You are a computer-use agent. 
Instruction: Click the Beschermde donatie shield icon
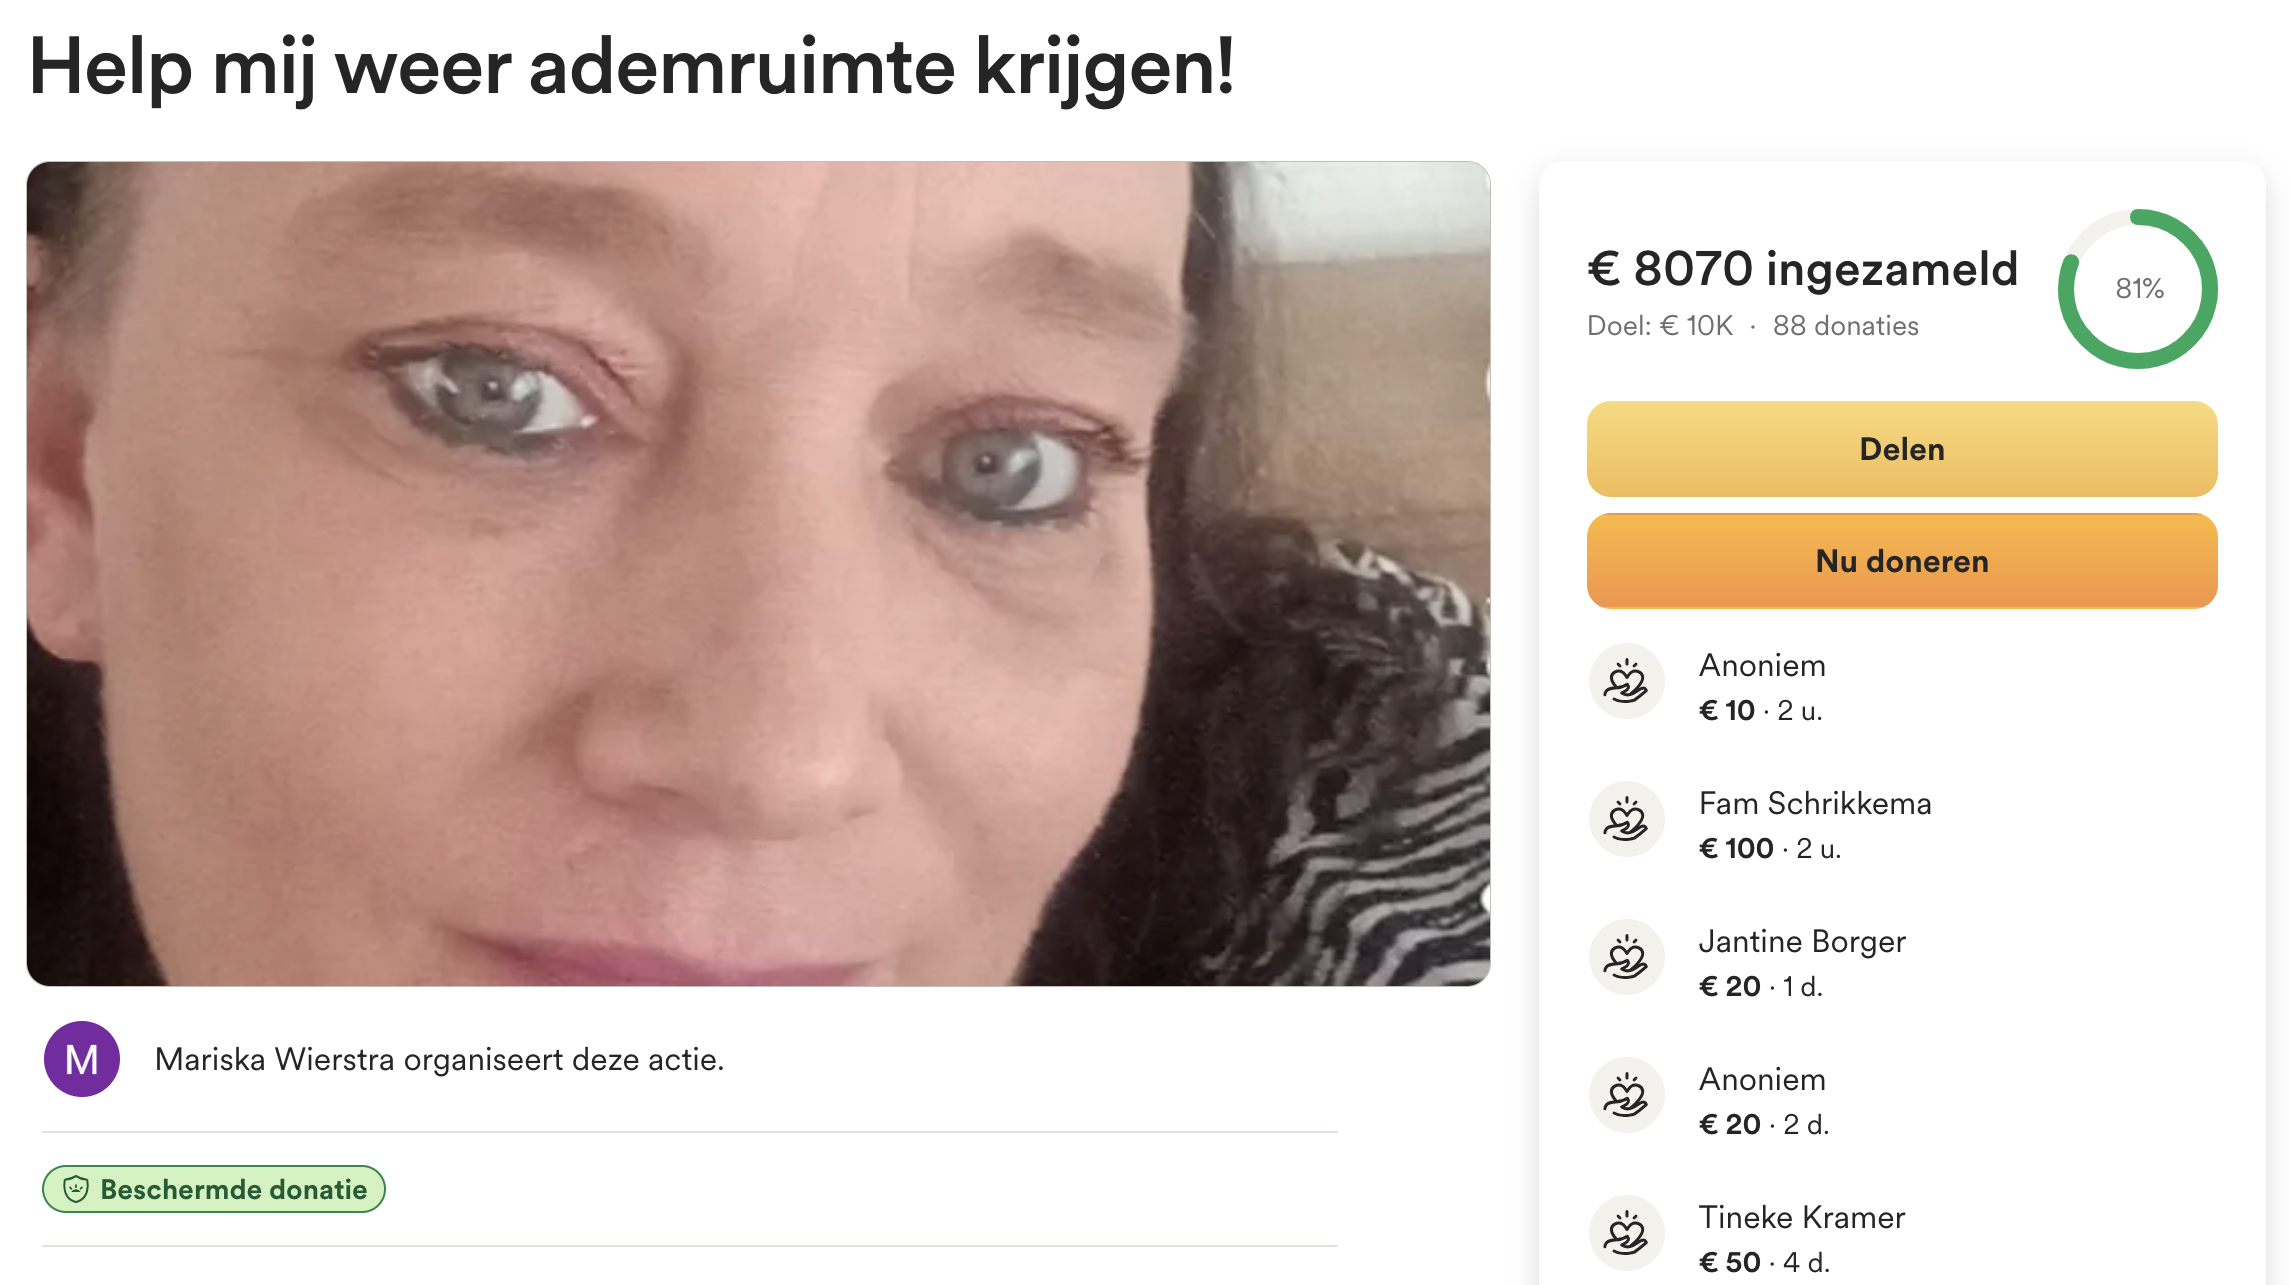(76, 1189)
